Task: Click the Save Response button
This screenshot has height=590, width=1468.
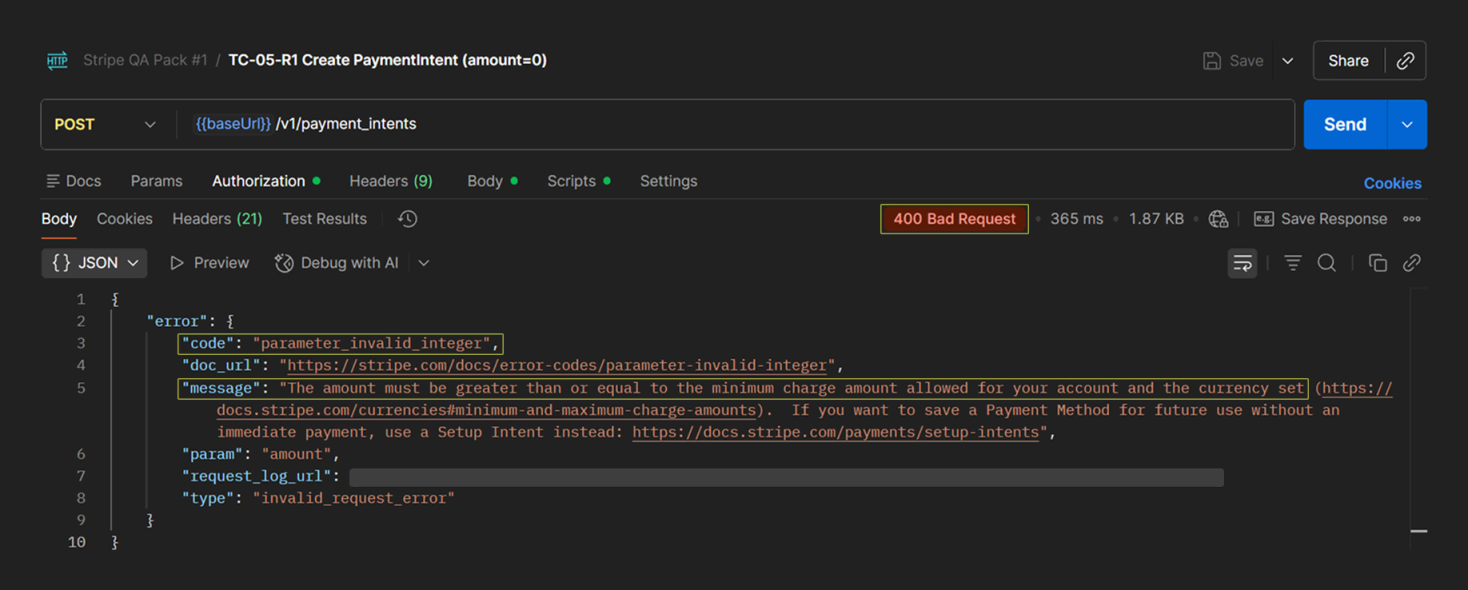Action: click(1321, 219)
